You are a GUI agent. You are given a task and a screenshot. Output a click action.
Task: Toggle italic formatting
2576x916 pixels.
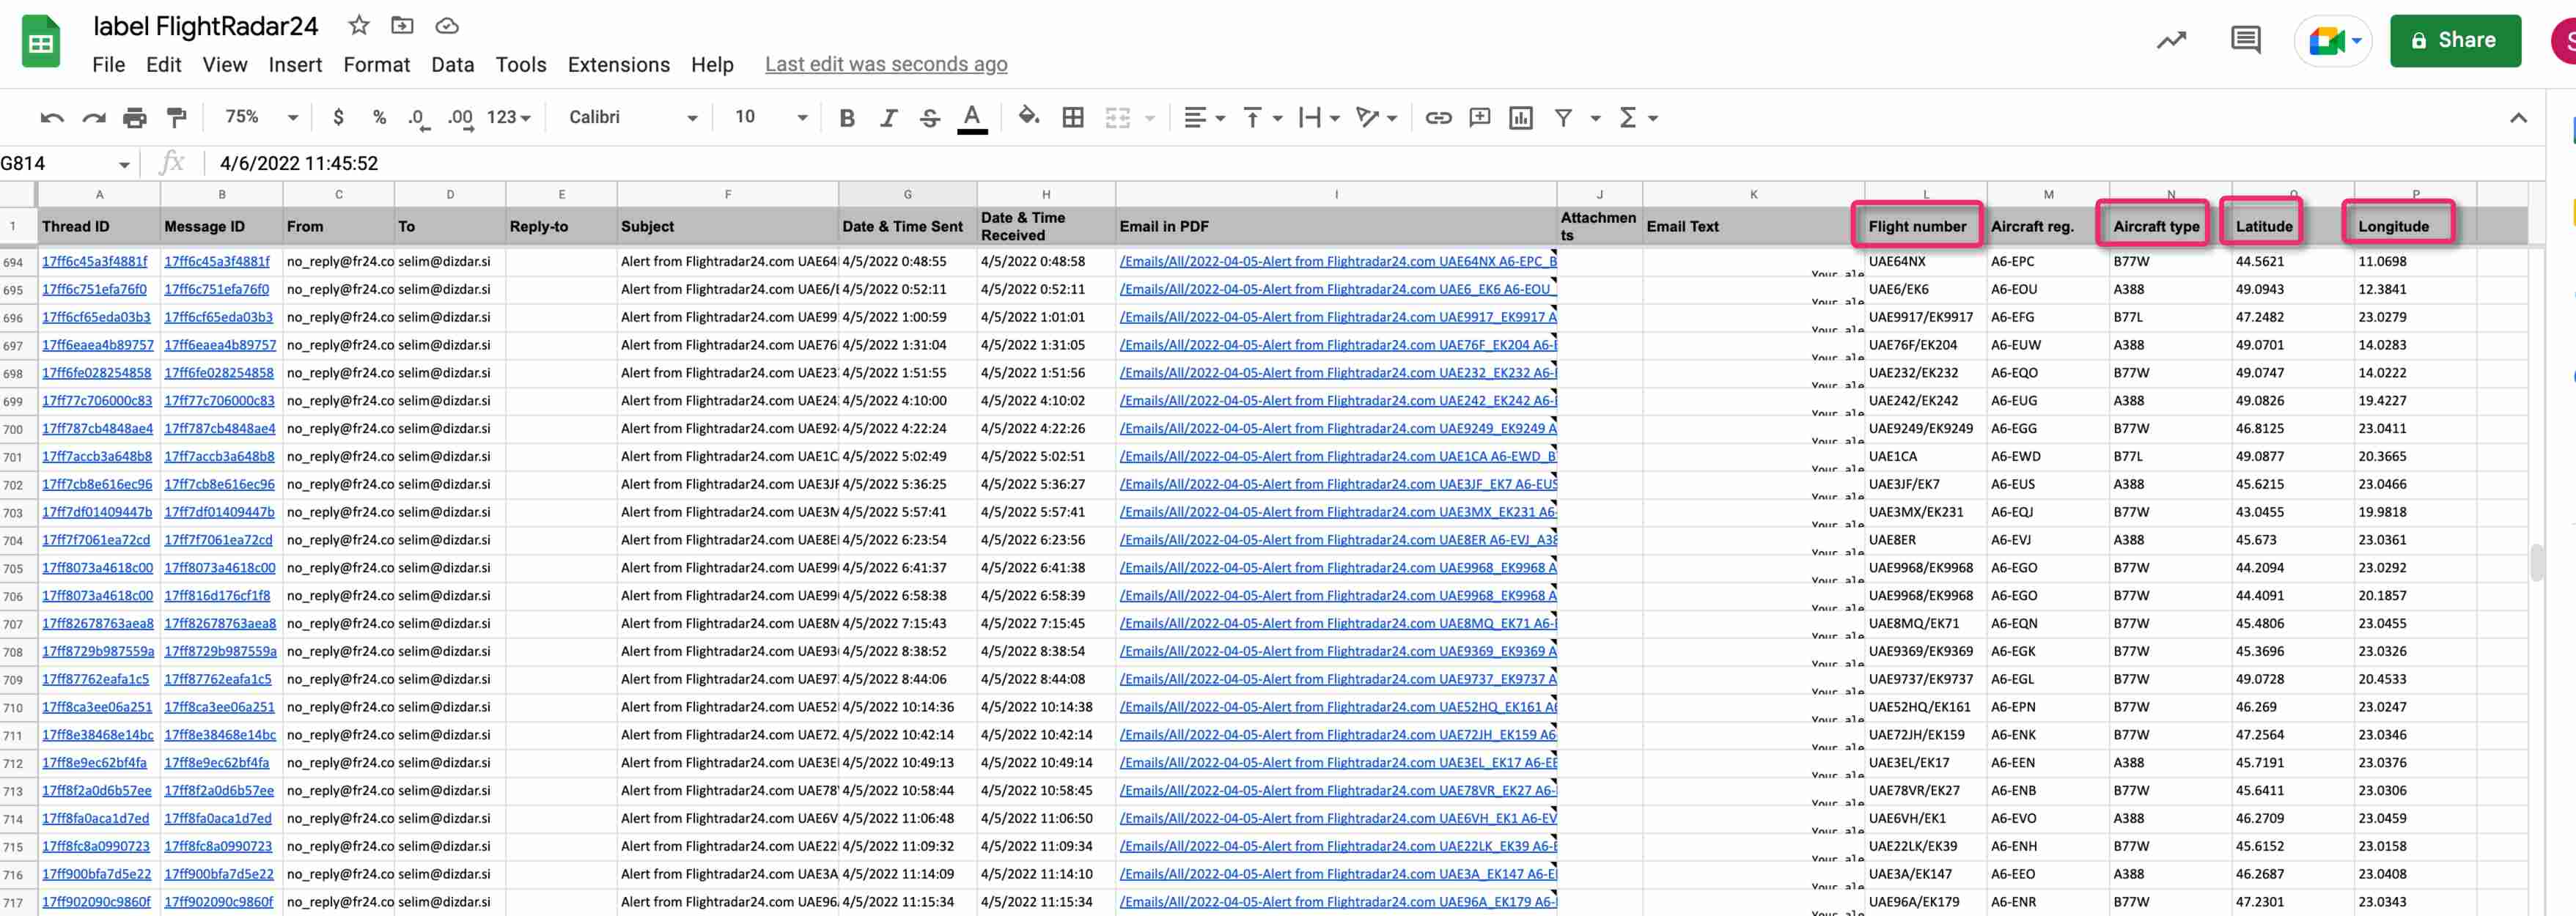pyautogui.click(x=888, y=118)
